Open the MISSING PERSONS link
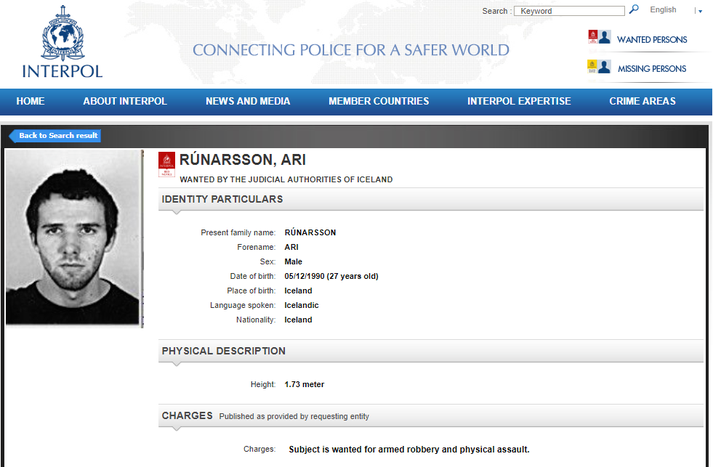The image size is (713, 467). (652, 69)
